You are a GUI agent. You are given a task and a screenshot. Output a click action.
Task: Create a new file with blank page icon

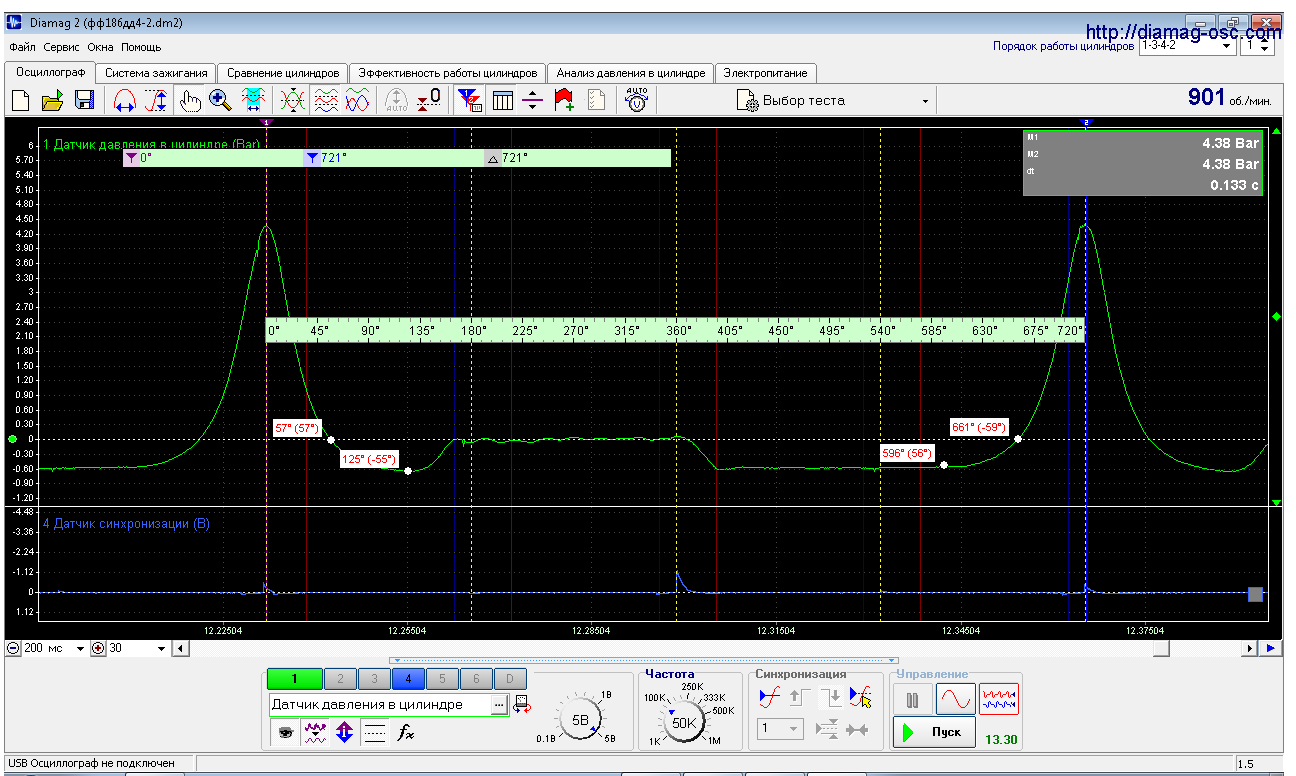coord(21,100)
